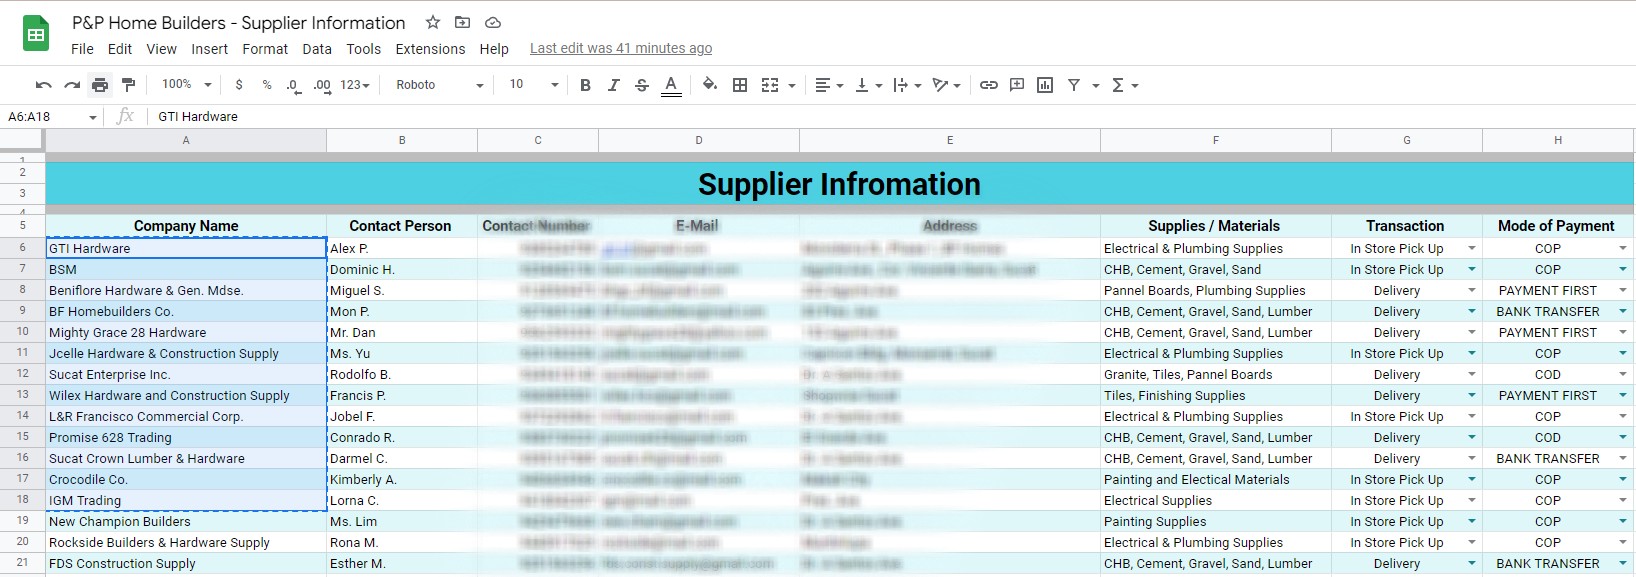The height and width of the screenshot is (577, 1636).
Task: Select row 9 header
Action: coord(22,311)
